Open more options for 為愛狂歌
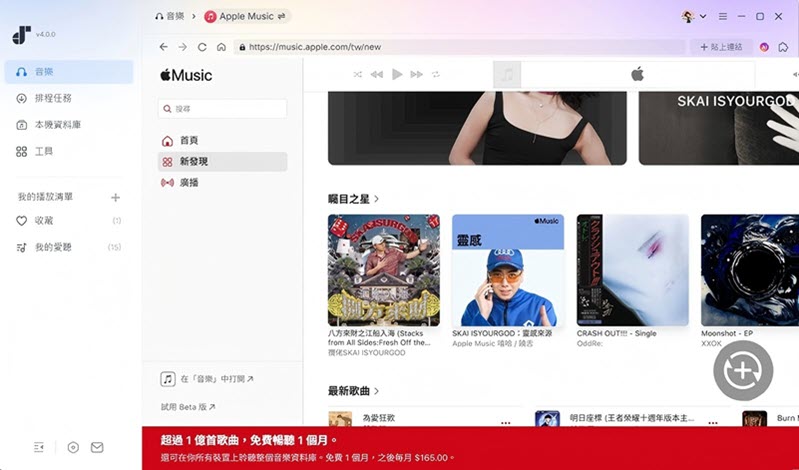Viewport: 799px width, 470px height. pyautogui.click(x=505, y=423)
